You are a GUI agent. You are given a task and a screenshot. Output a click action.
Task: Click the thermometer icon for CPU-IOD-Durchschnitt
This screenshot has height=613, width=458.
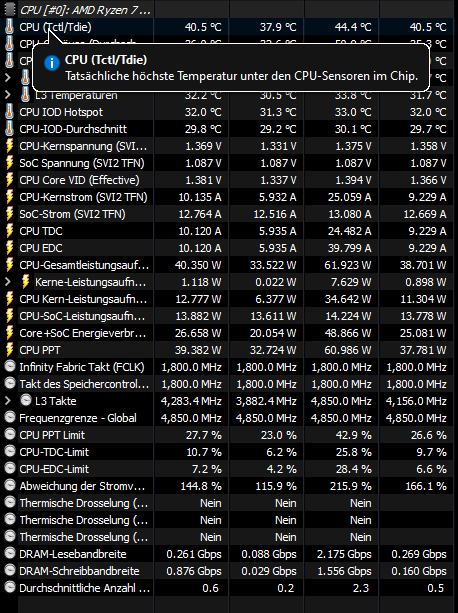[x=9, y=129]
